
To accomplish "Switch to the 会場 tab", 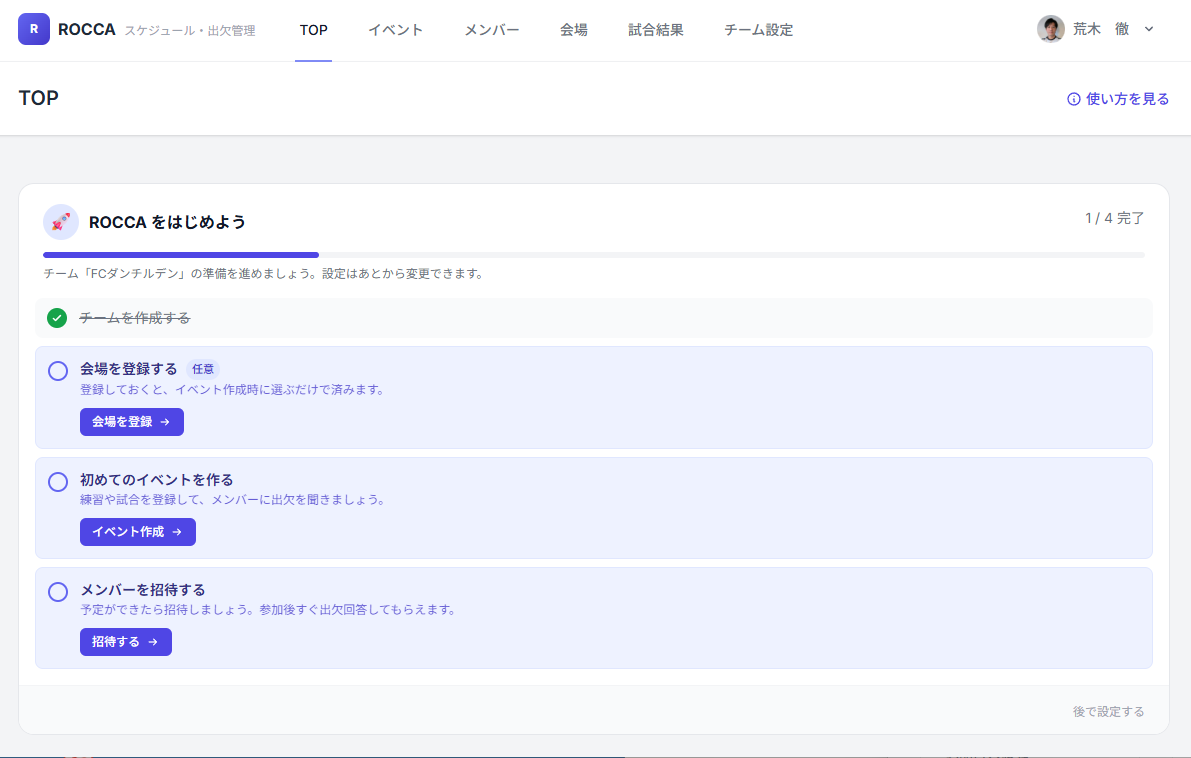I will point(573,30).
